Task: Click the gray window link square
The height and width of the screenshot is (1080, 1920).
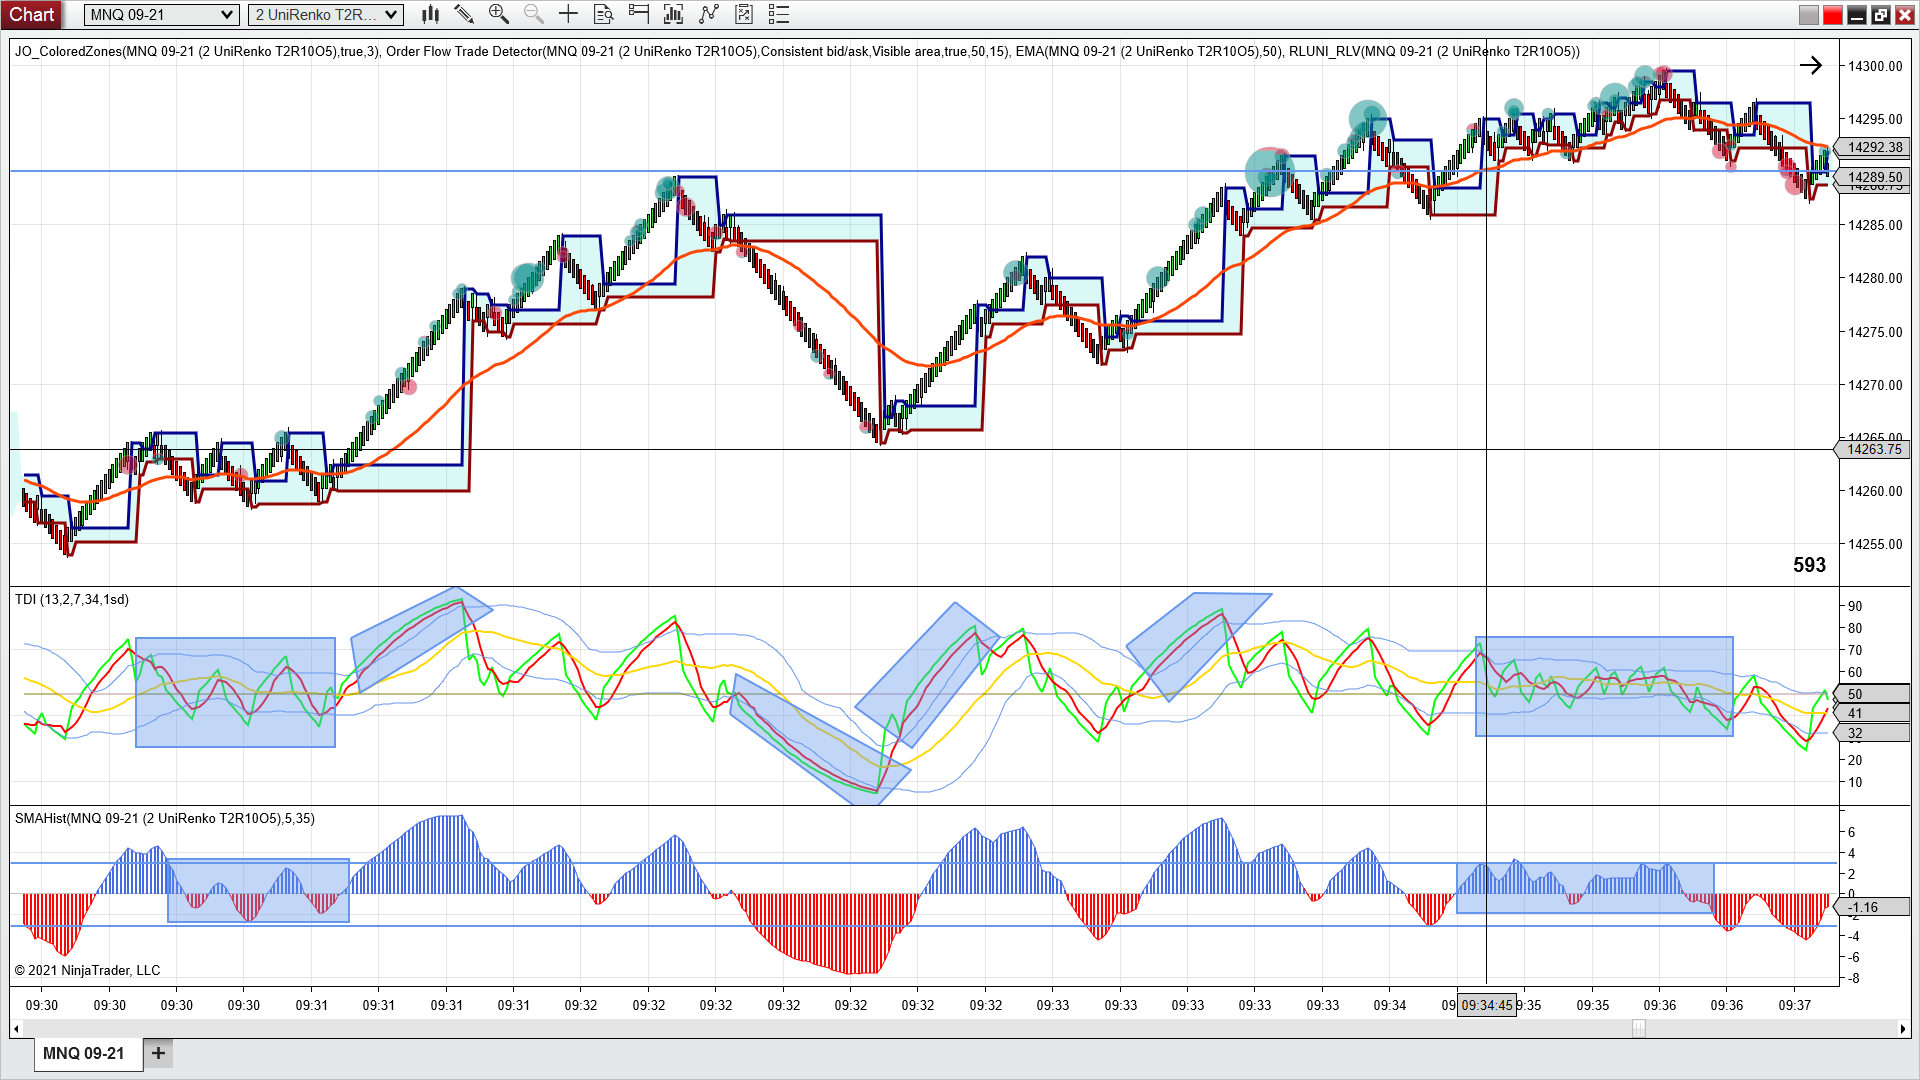Action: [1808, 15]
